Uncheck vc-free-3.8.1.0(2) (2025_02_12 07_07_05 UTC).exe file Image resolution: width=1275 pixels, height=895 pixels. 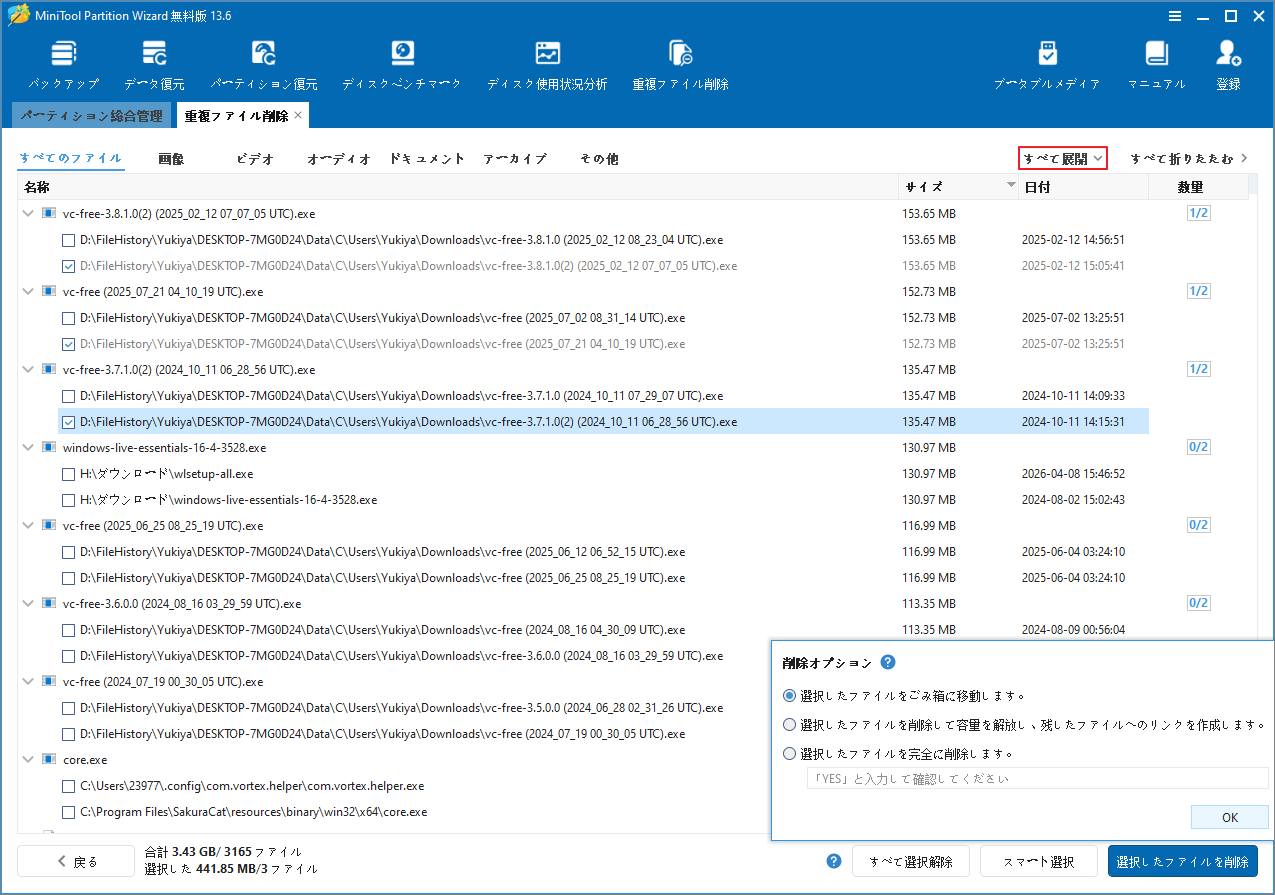point(68,265)
